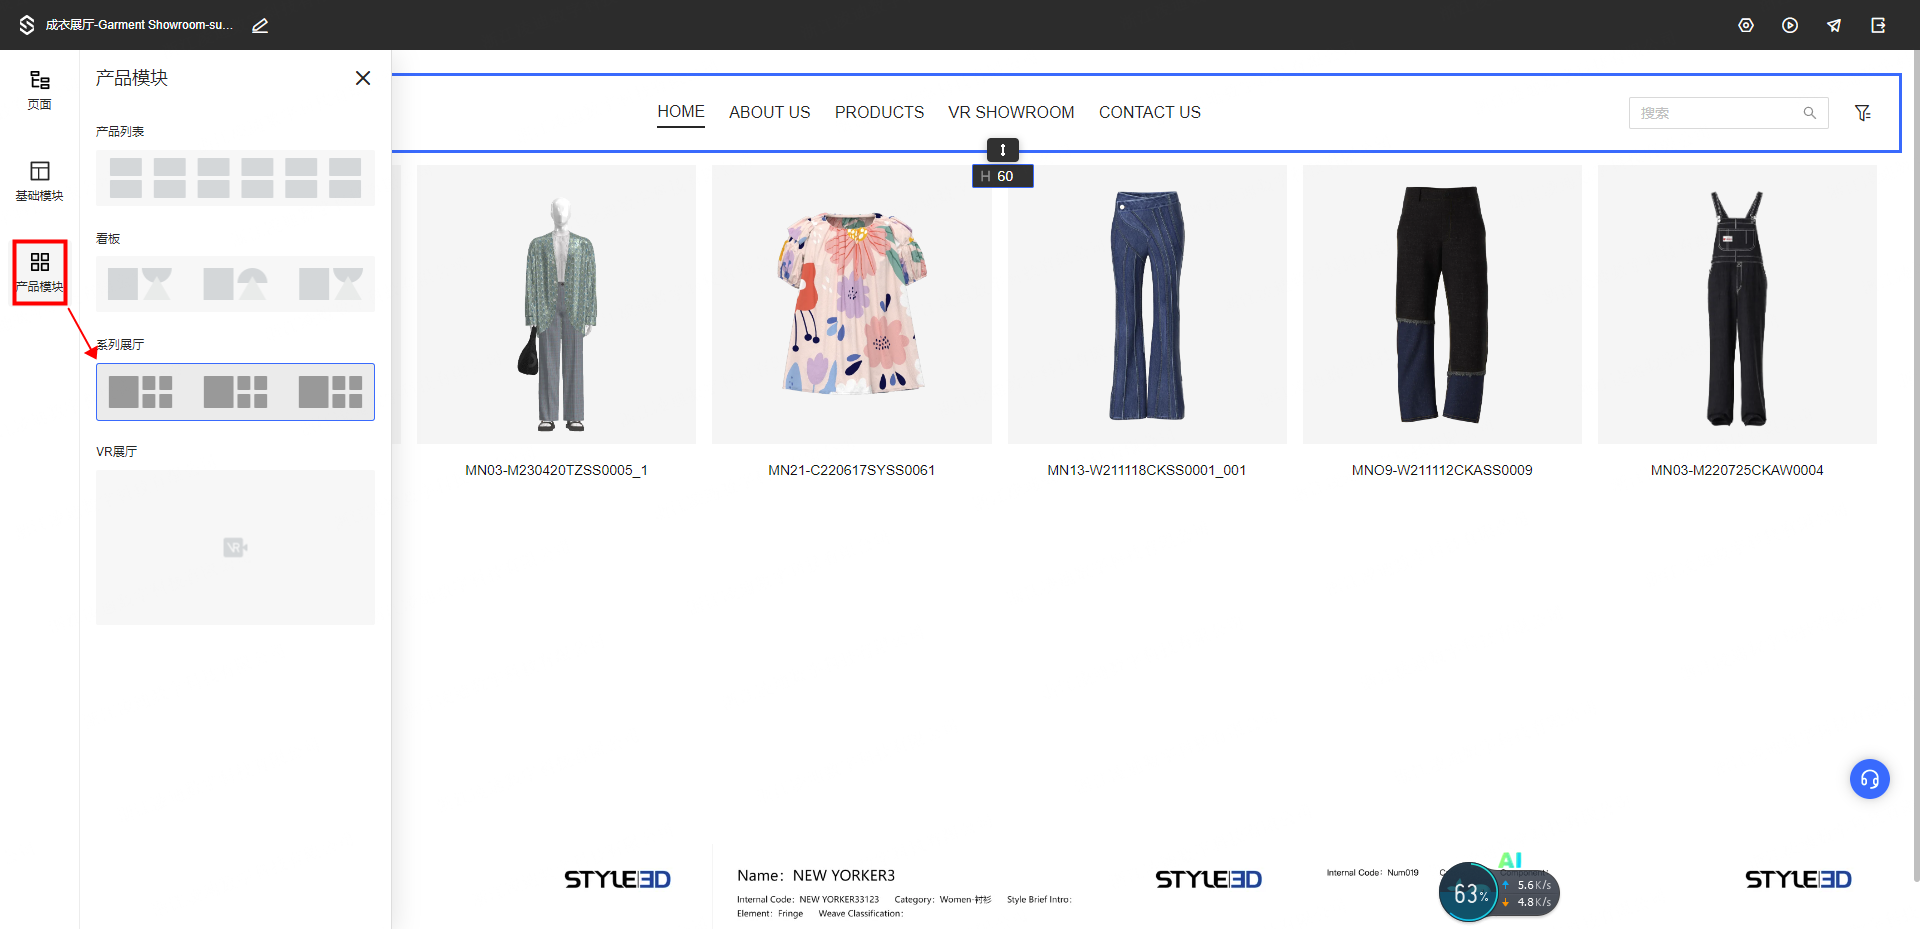Click the search magnifier icon
Viewport: 1920px width, 929px height.
click(x=1809, y=113)
